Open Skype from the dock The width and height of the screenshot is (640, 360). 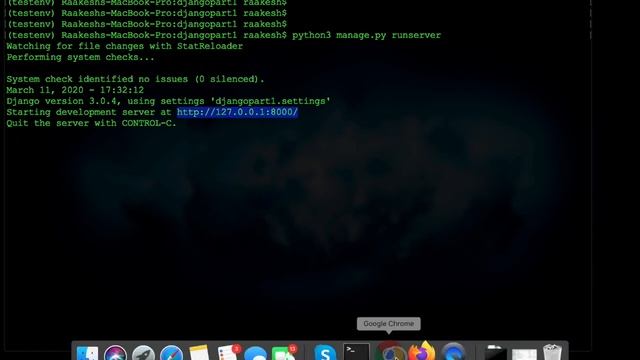pyautogui.click(x=325, y=353)
